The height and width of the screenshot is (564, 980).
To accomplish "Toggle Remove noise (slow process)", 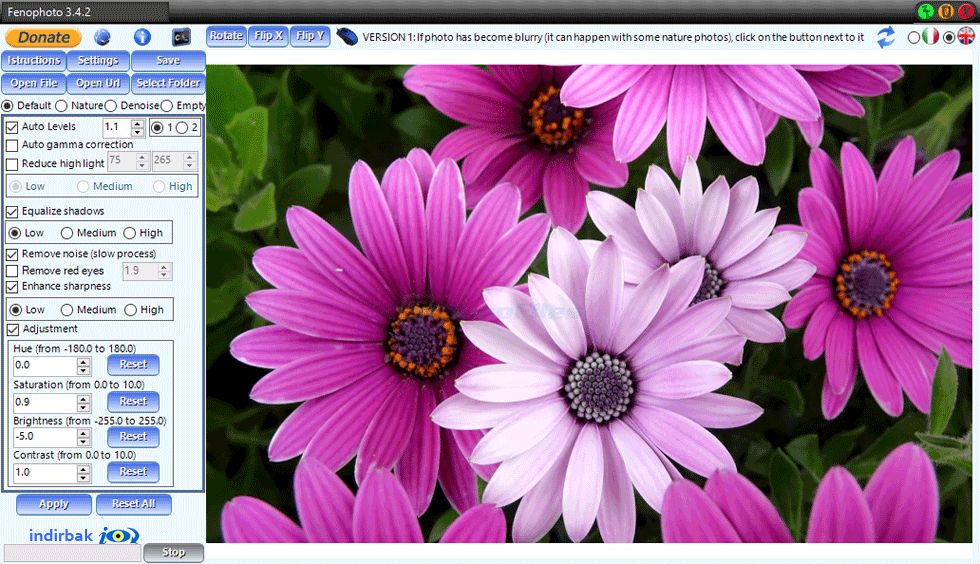I will (12, 254).
